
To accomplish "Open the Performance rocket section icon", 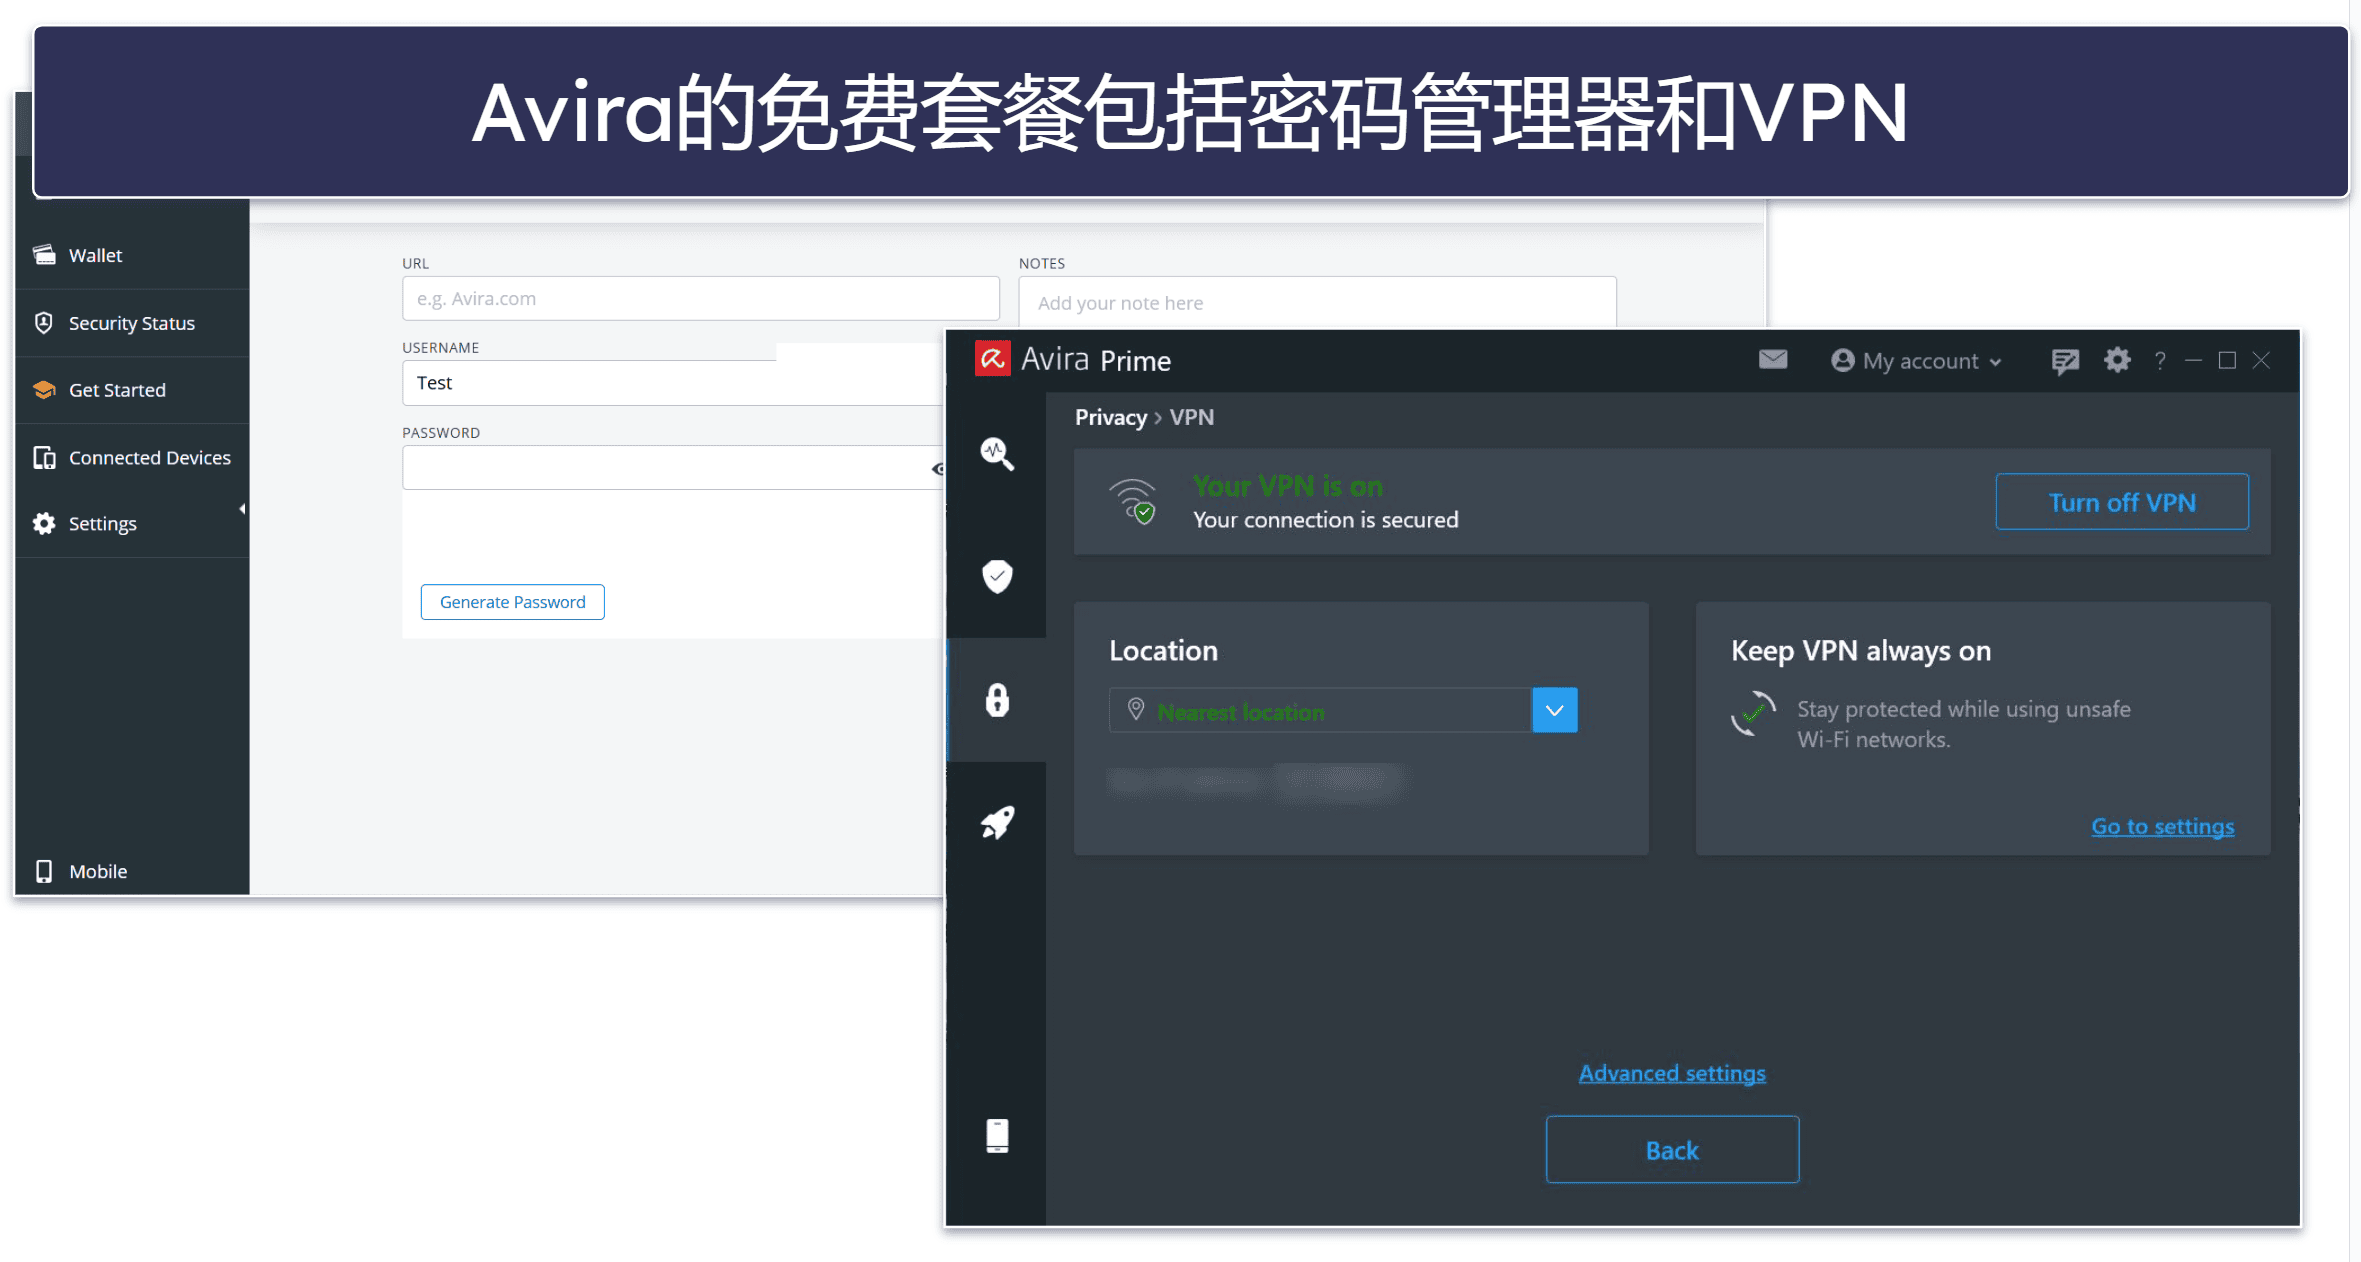I will click(x=996, y=823).
